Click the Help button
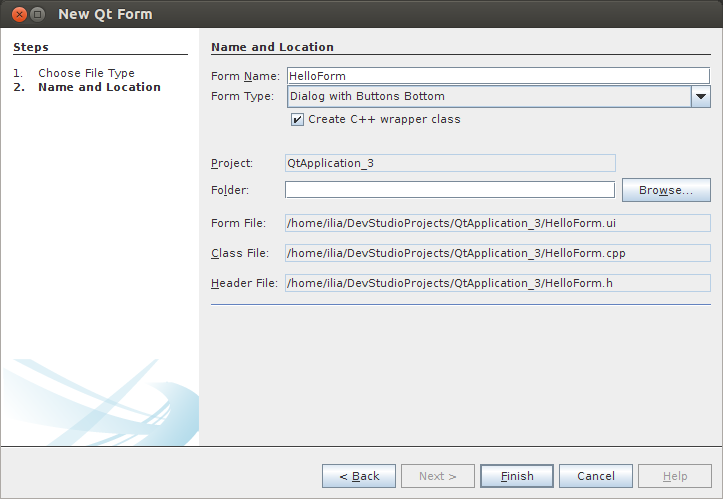This screenshot has width=723, height=499. (675, 476)
